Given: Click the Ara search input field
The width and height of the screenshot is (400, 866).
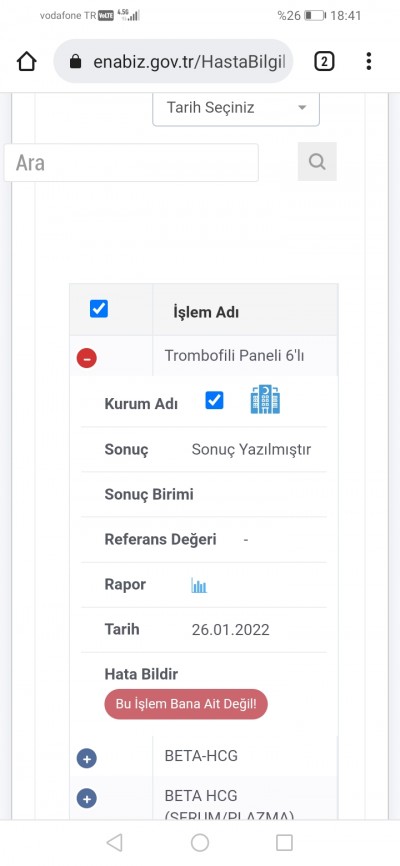Looking at the screenshot, I should [x=131, y=162].
